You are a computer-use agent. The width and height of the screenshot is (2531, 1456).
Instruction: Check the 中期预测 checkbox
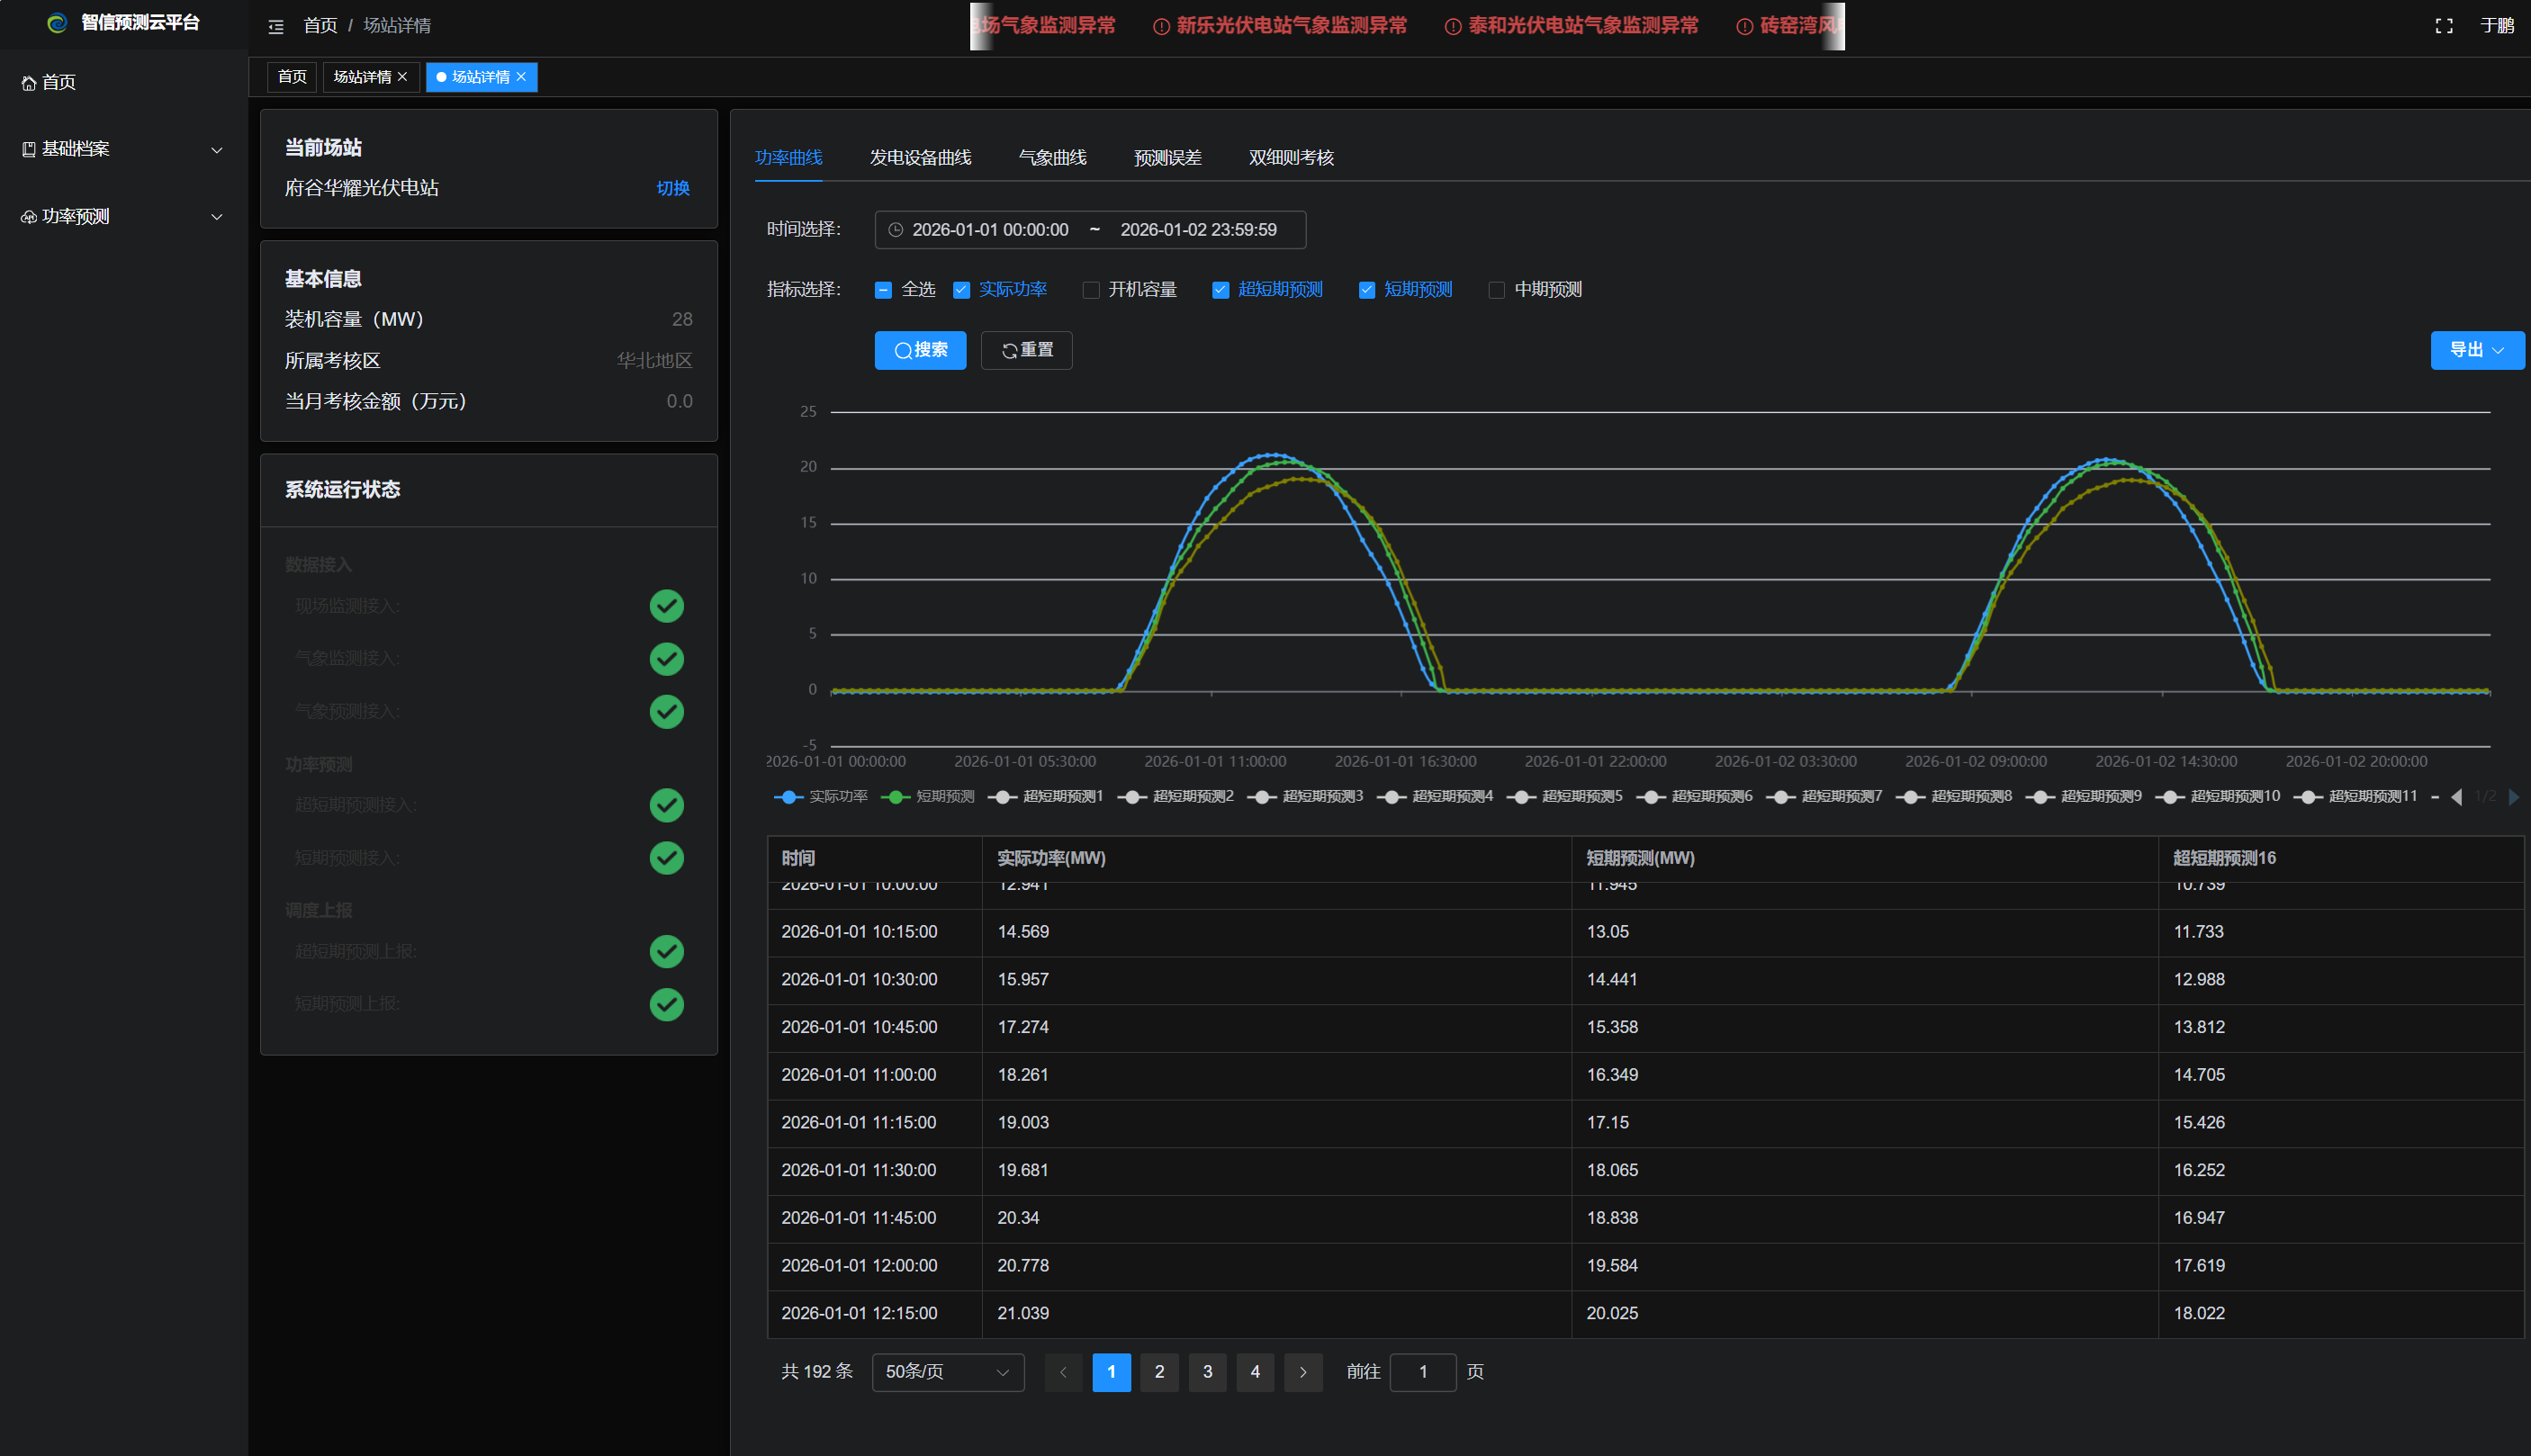pyautogui.click(x=1496, y=290)
